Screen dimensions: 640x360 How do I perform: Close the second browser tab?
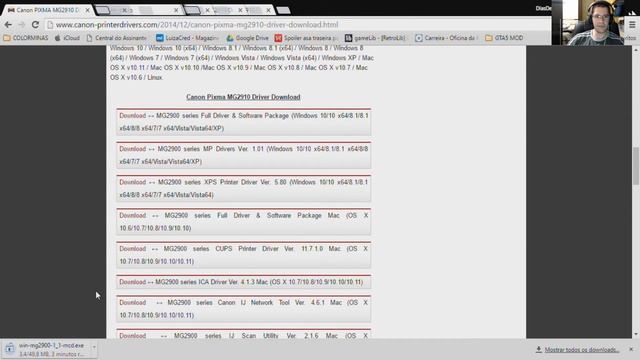[176, 10]
